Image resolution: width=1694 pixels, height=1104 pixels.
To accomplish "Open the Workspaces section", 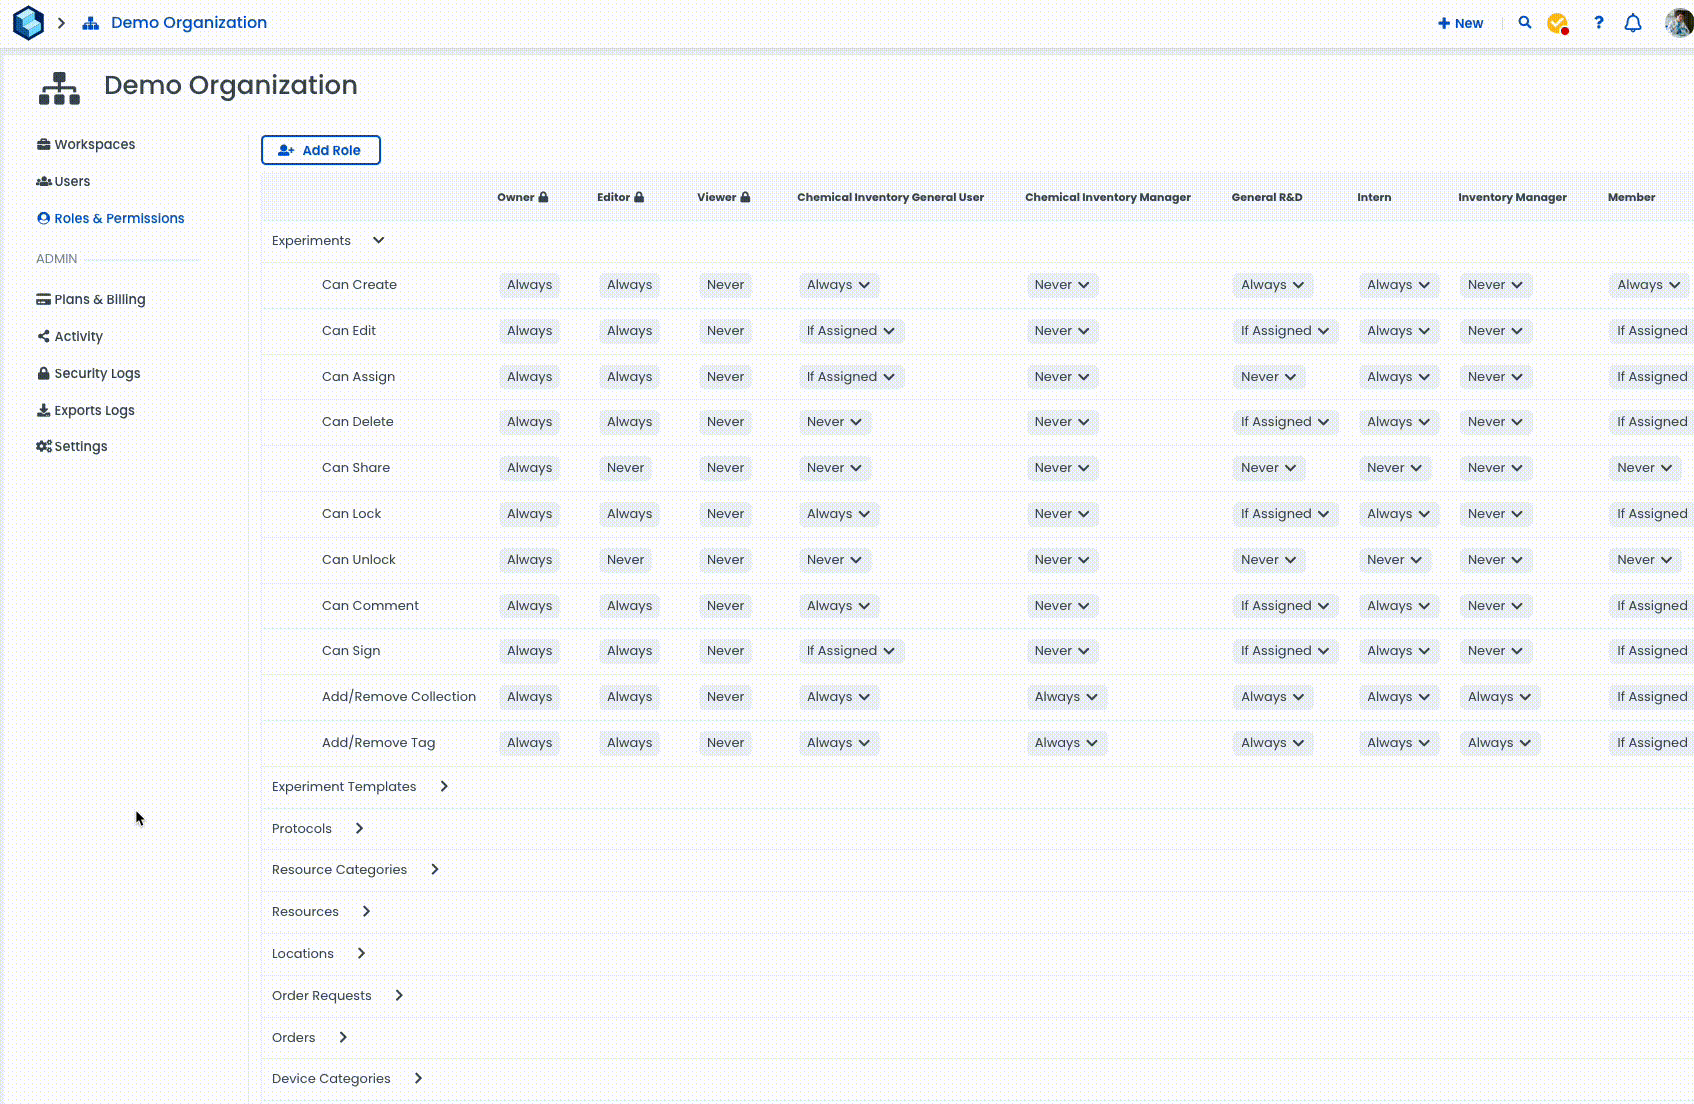I will click(x=86, y=144).
